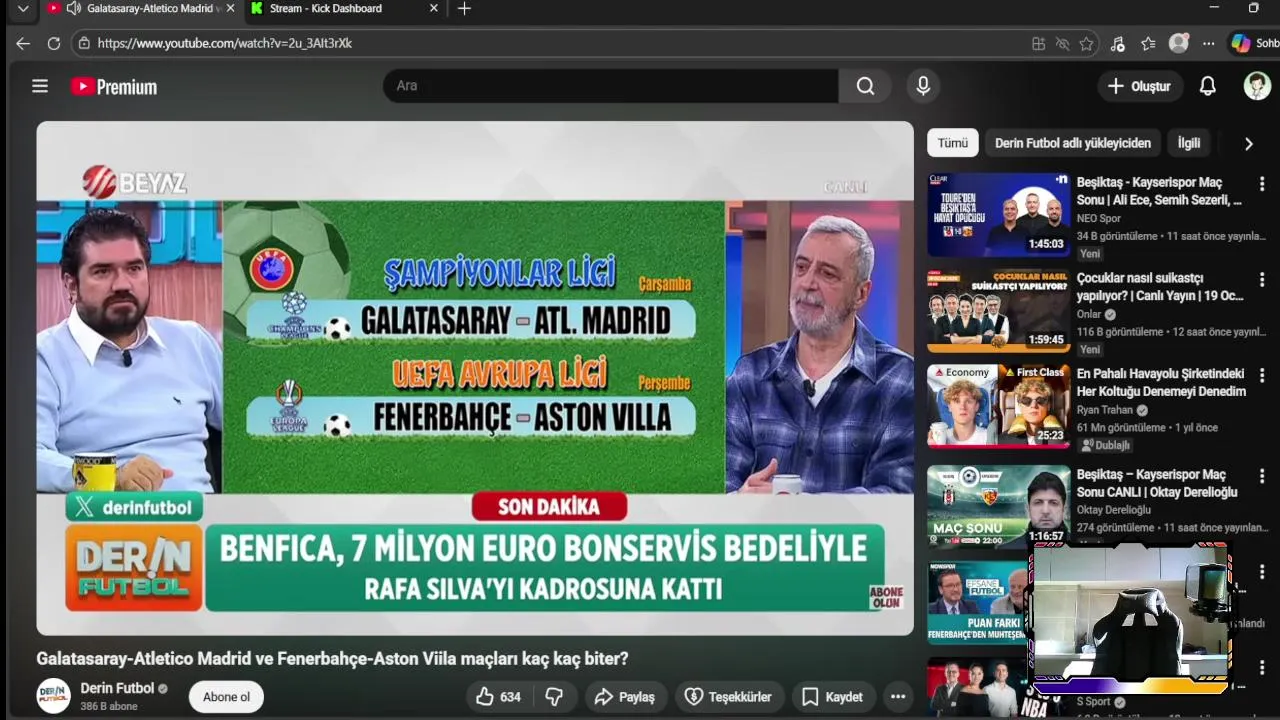
Task: Mute tab via speaker icon
Action: coord(73,8)
